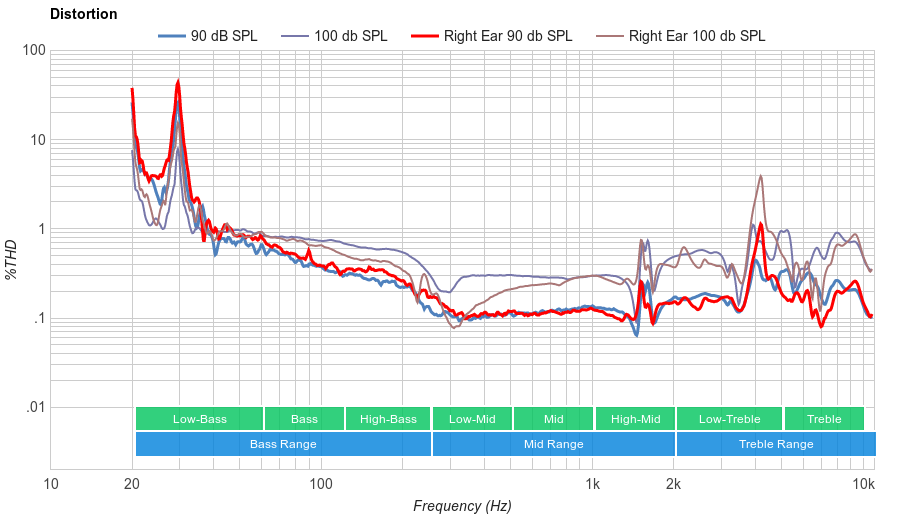900x520 pixels.
Task: Click the brown Right Ear 100 legend line
Action: click(610, 36)
